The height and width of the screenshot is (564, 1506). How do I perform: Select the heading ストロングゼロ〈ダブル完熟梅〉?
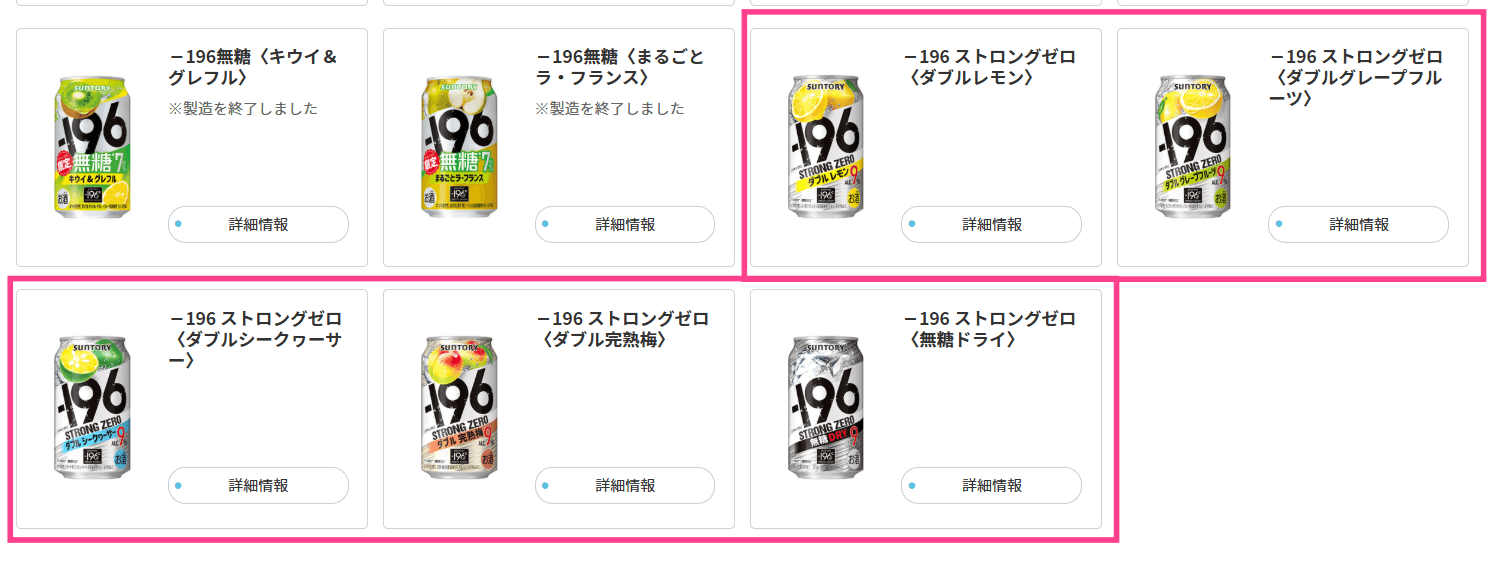point(623,329)
